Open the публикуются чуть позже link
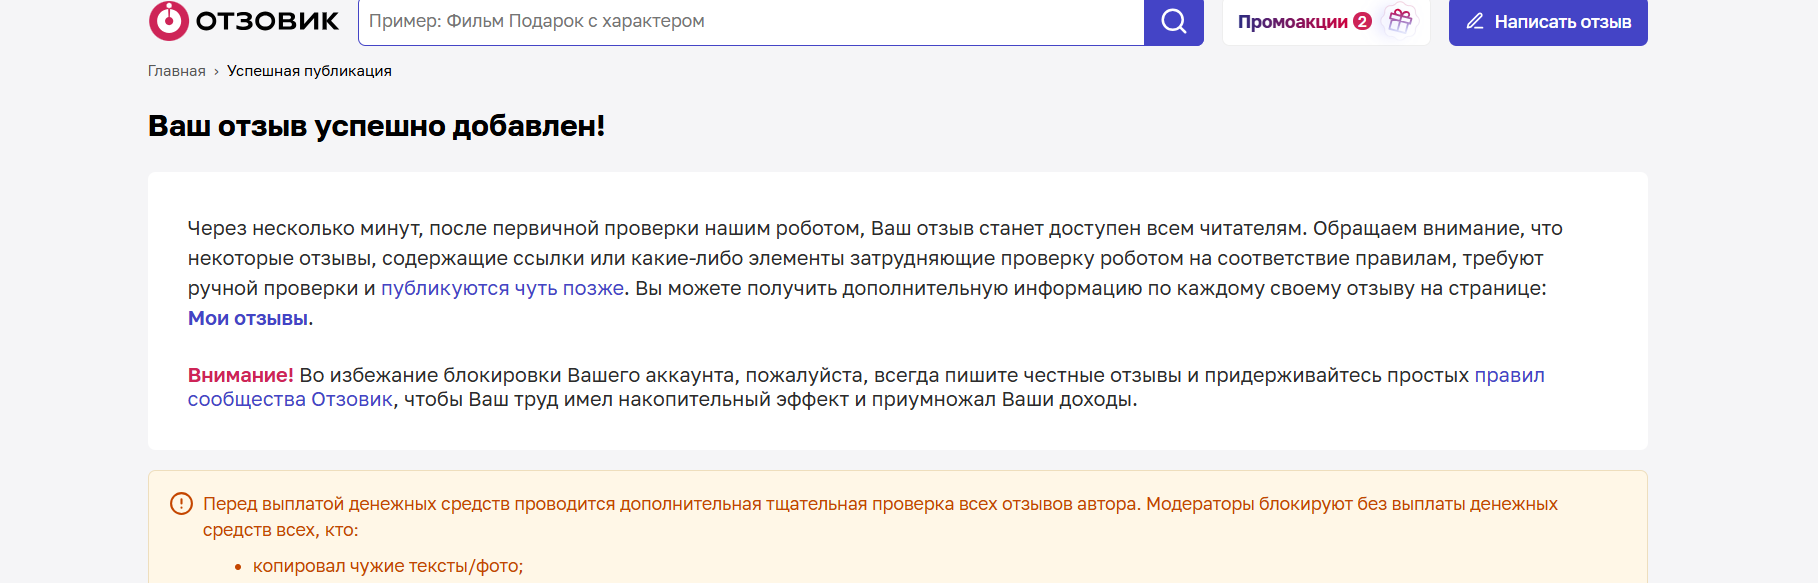The image size is (1818, 583). 502,288
